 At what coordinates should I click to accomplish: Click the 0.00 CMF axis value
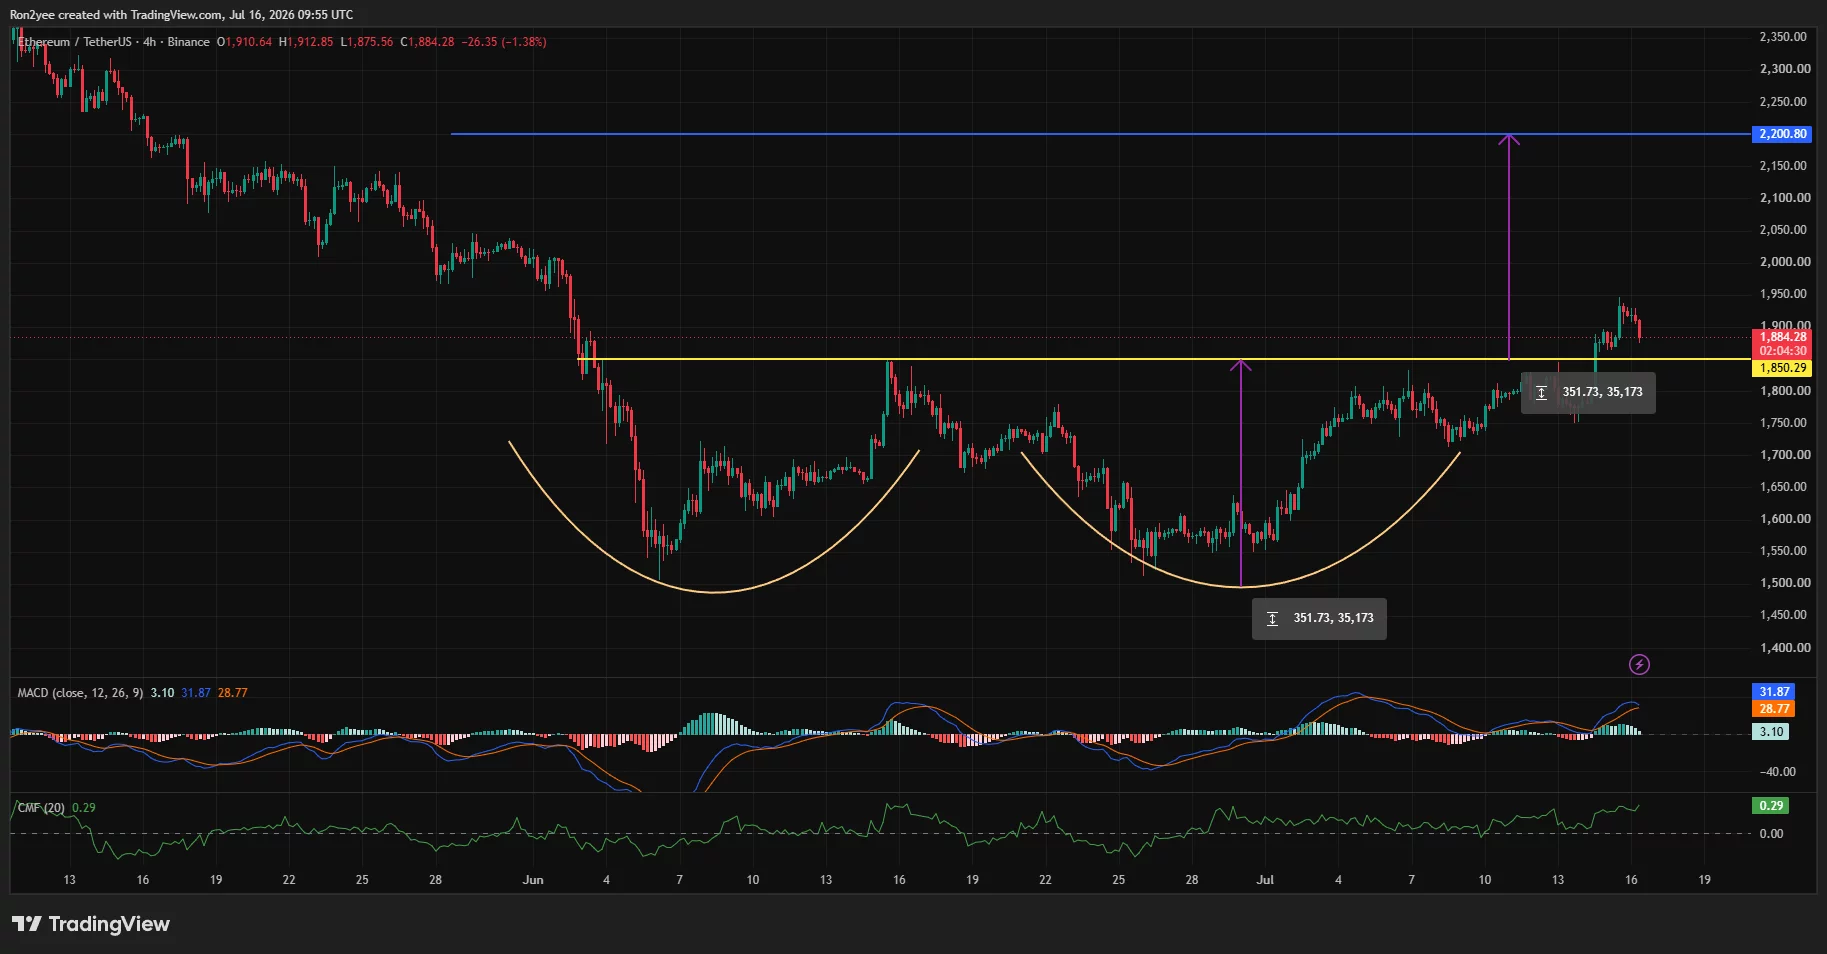(1771, 834)
